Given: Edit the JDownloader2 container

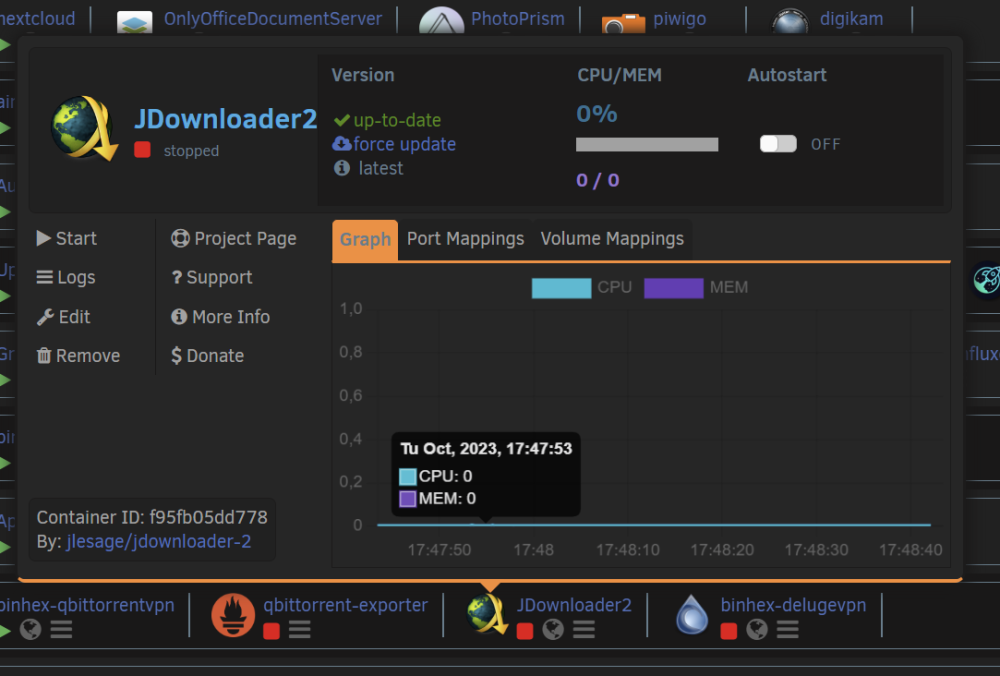Looking at the screenshot, I should 64,317.
